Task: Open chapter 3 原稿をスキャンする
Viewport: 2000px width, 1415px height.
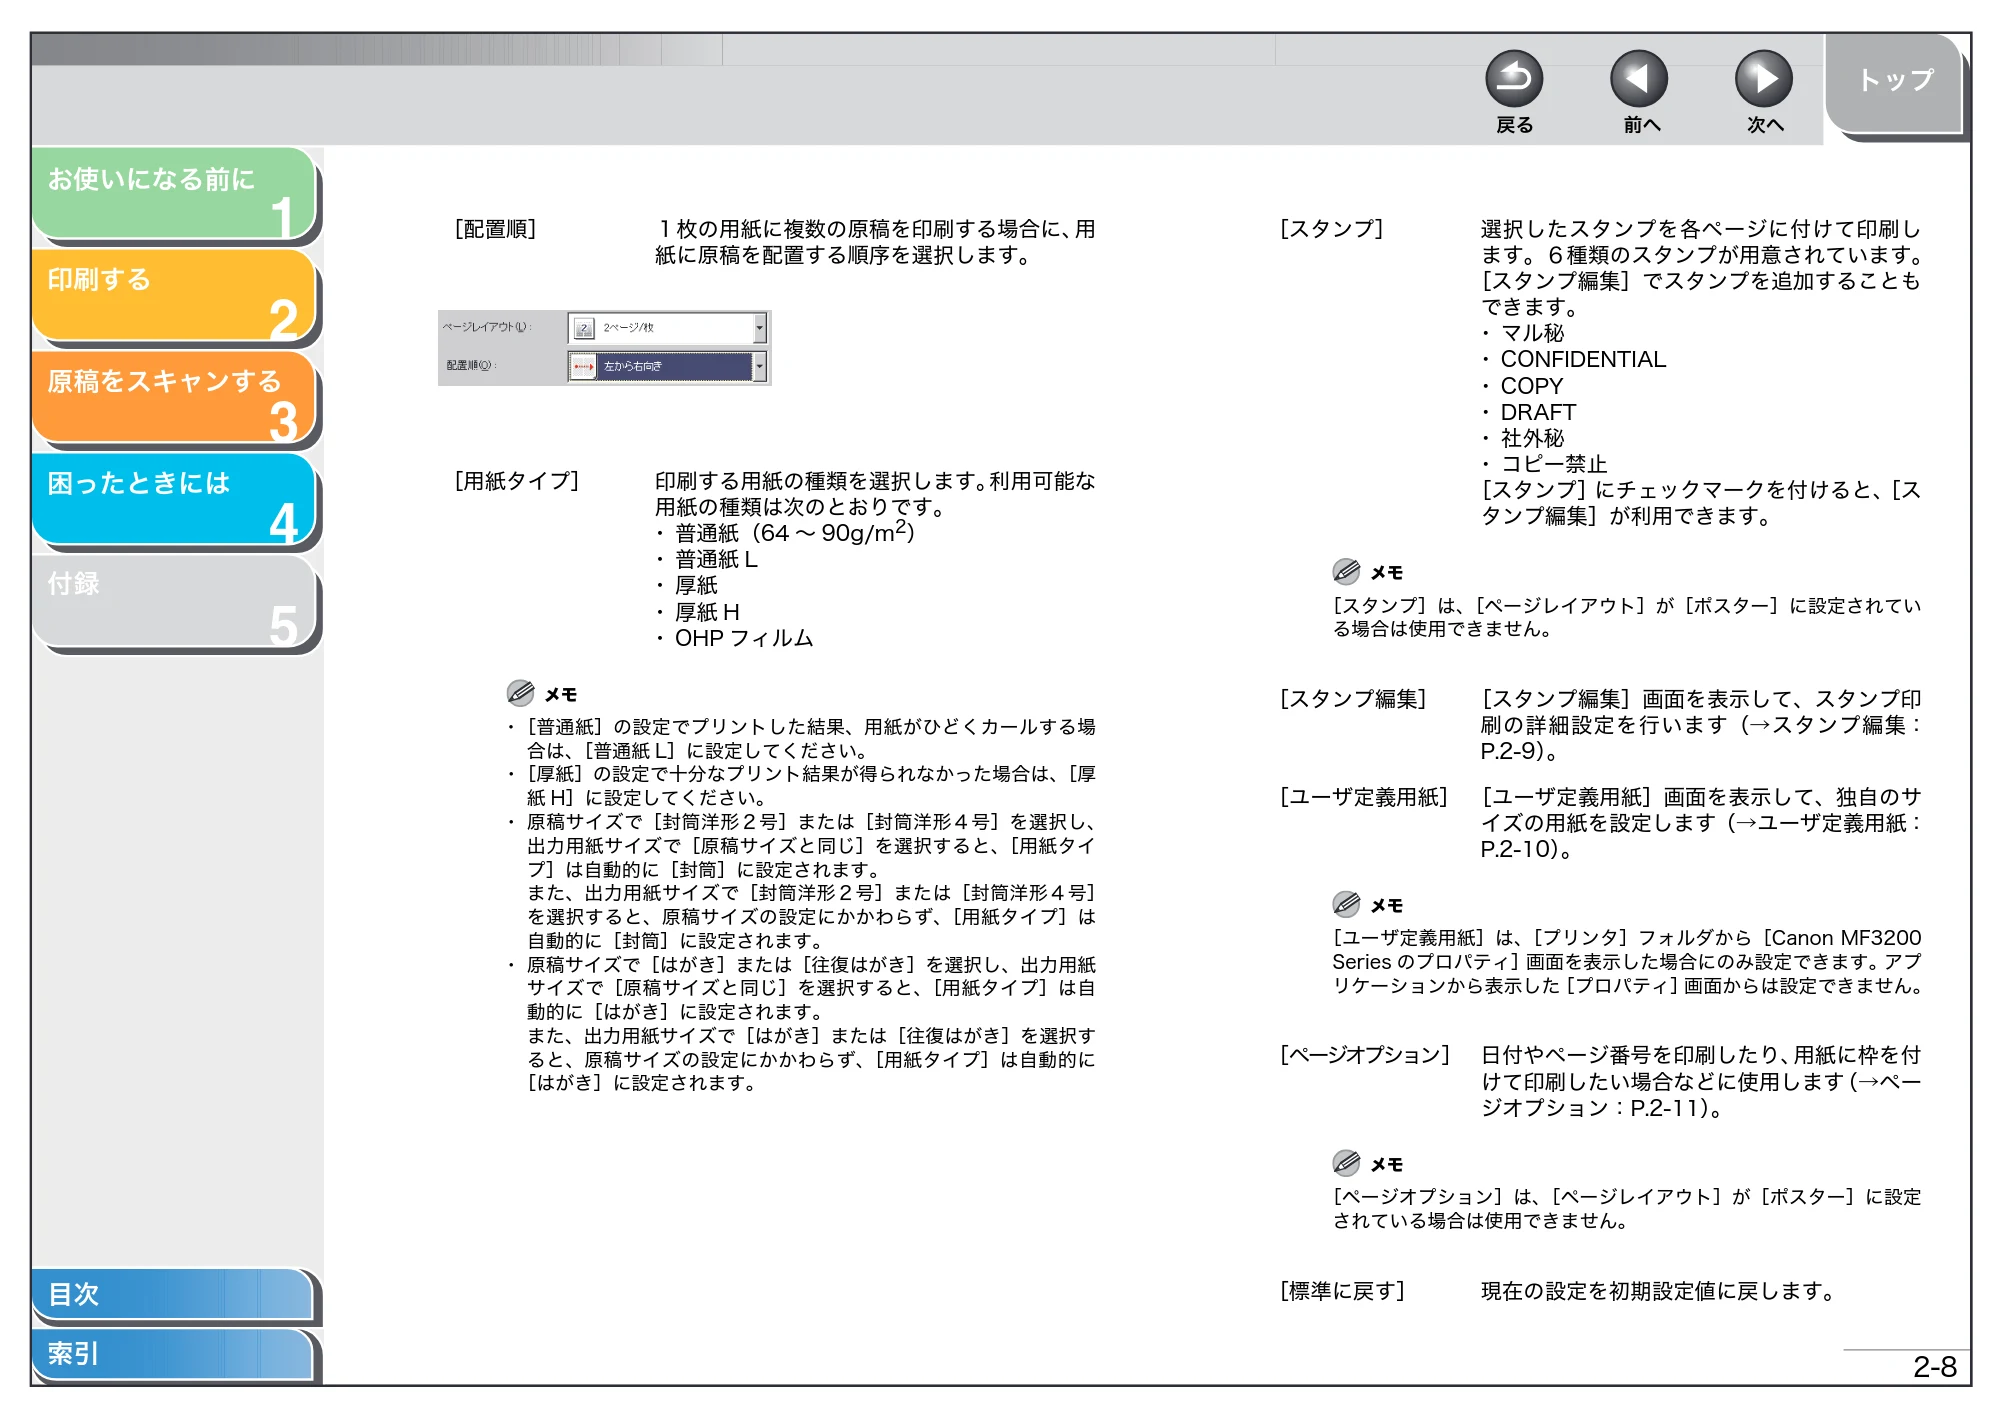Action: pyautogui.click(x=174, y=397)
